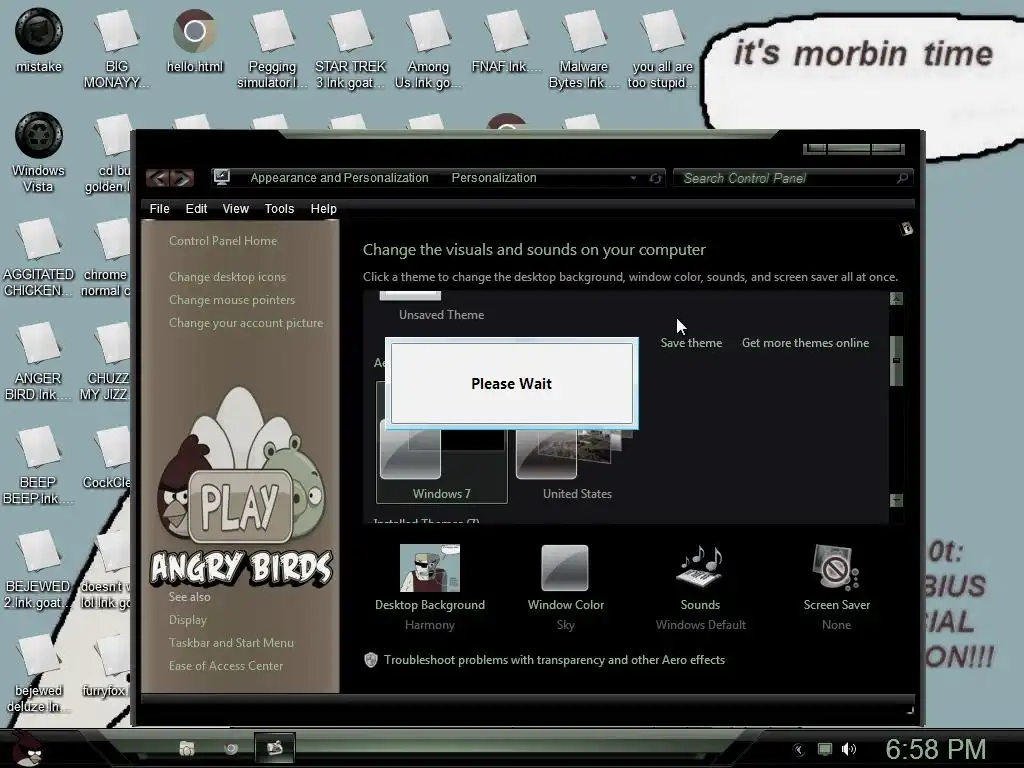The height and width of the screenshot is (768, 1024).
Task: Click the help icon in Personalization window
Action: click(906, 229)
